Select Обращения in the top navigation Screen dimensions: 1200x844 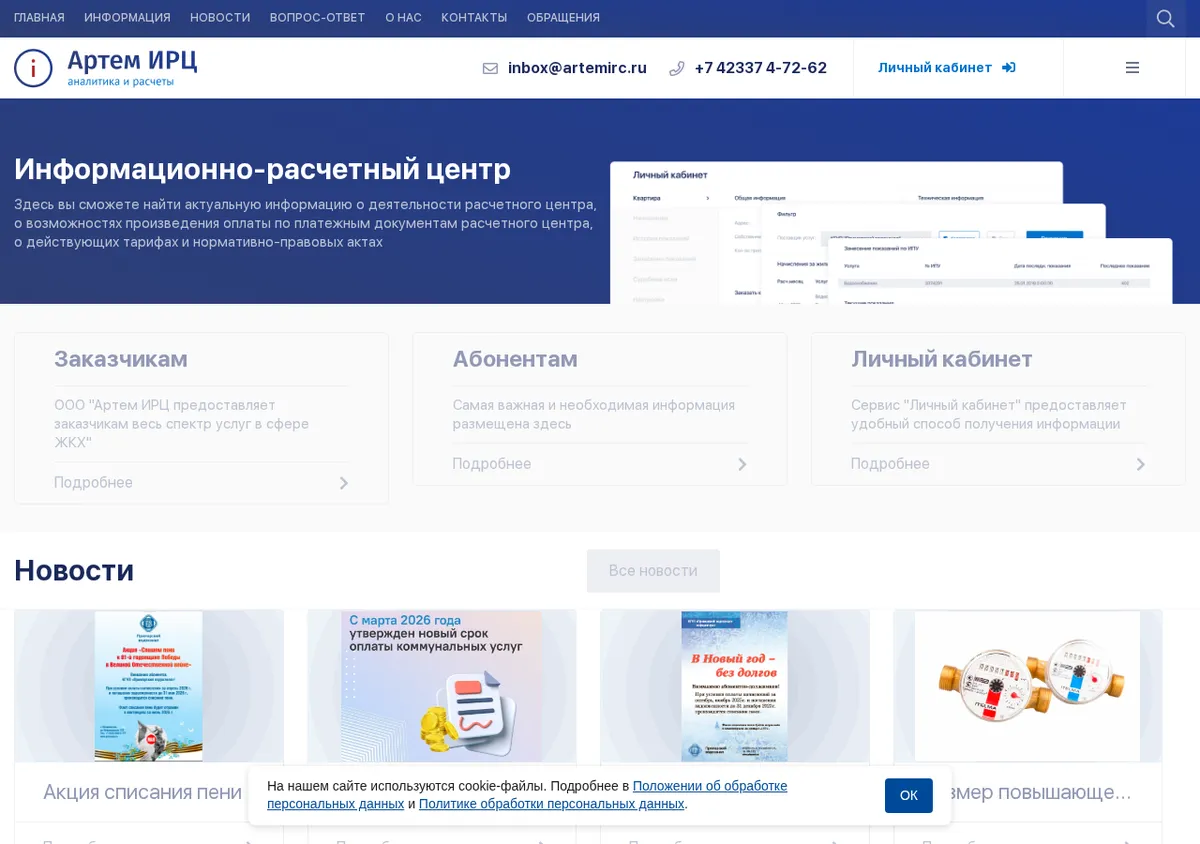[x=563, y=18]
